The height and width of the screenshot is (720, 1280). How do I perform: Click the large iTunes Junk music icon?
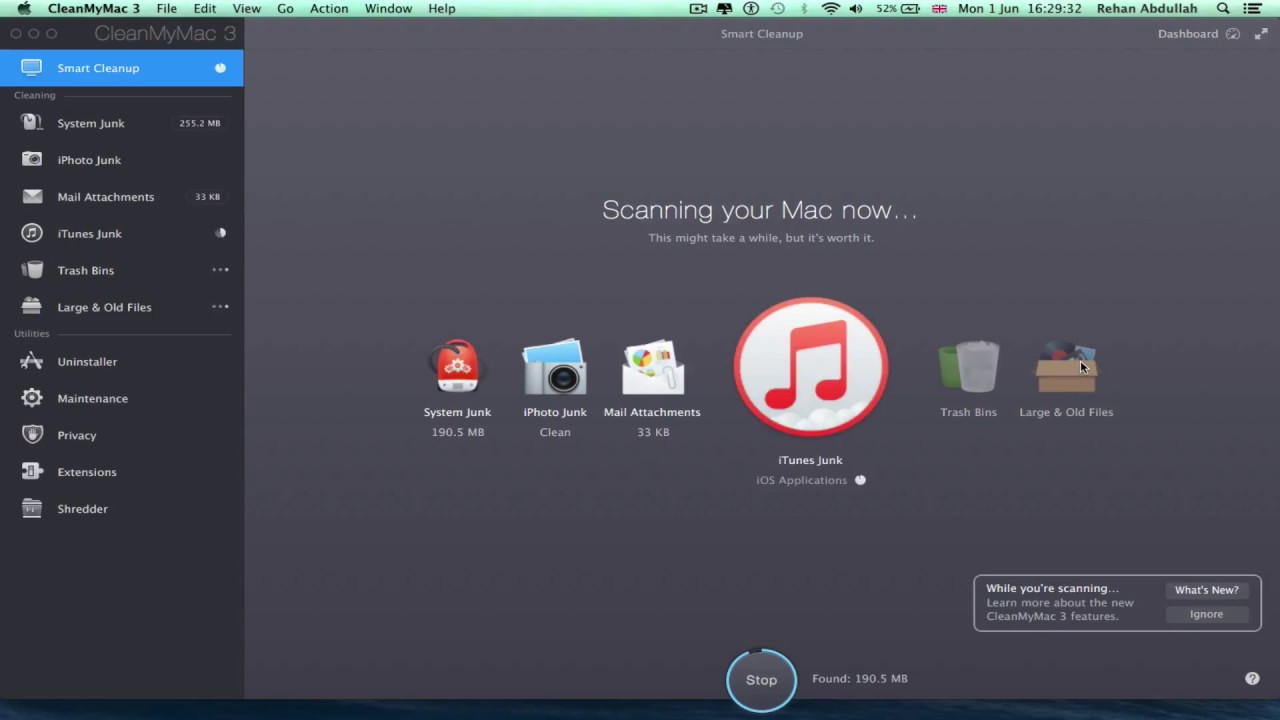click(x=810, y=367)
